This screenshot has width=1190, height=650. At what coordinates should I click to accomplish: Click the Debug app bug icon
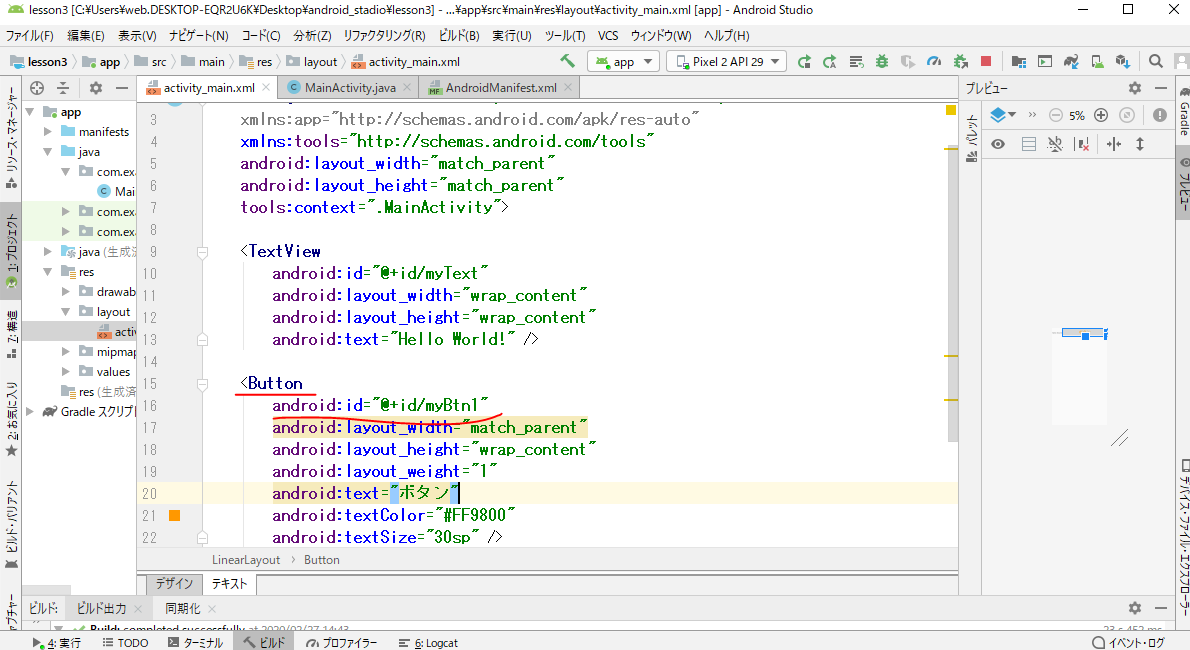[882, 61]
